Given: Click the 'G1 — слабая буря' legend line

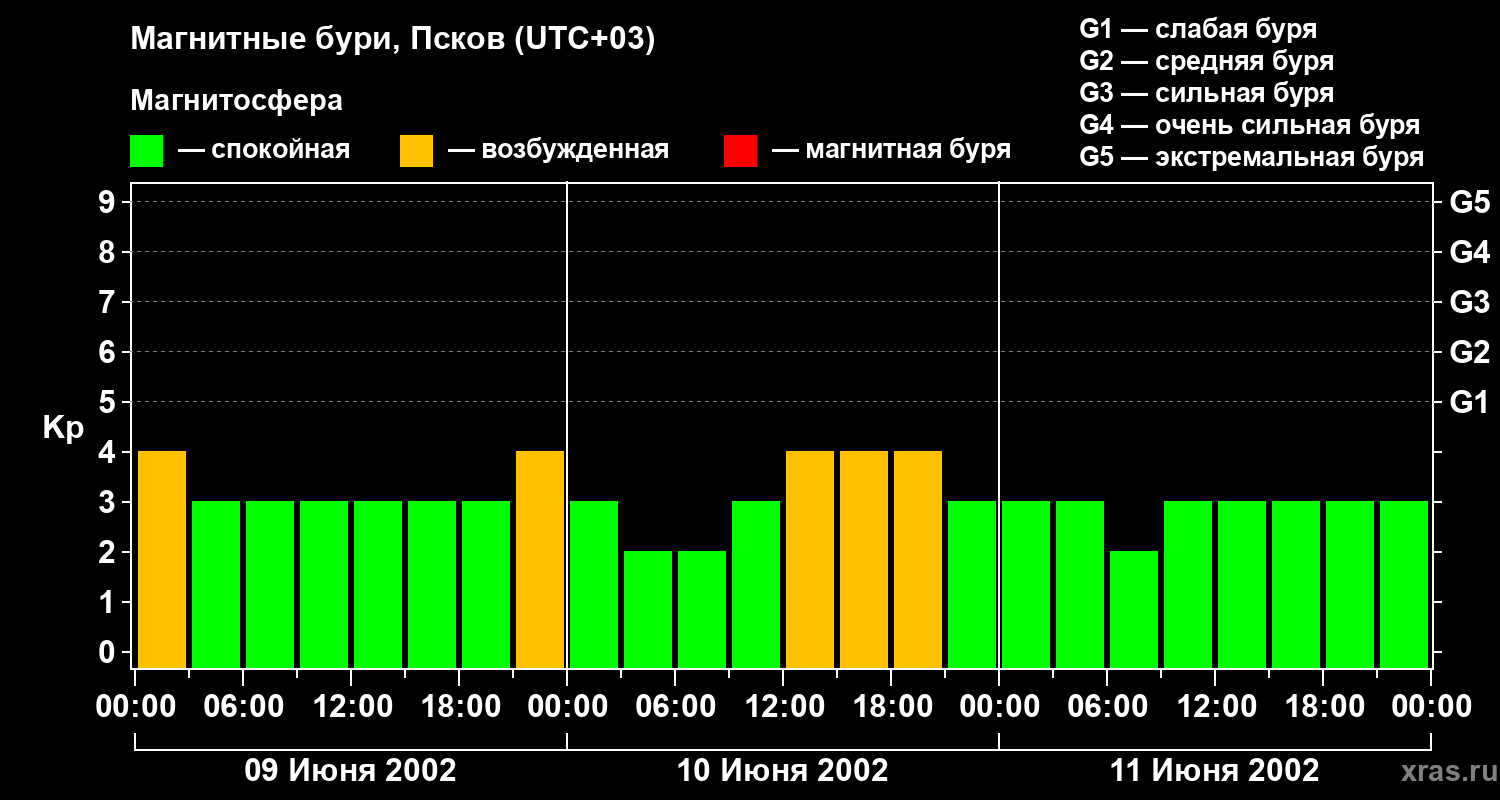Looking at the screenshot, I should click(x=1198, y=29).
